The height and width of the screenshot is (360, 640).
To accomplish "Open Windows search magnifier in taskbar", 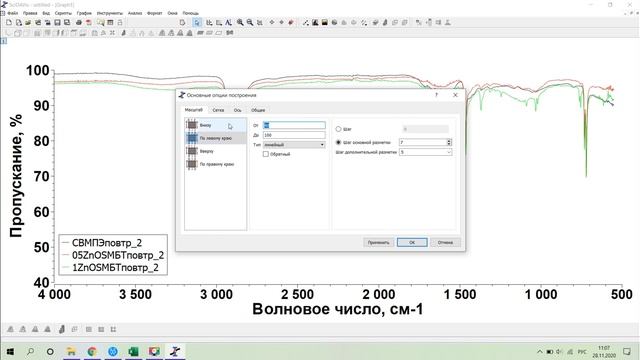I will click(x=30, y=351).
